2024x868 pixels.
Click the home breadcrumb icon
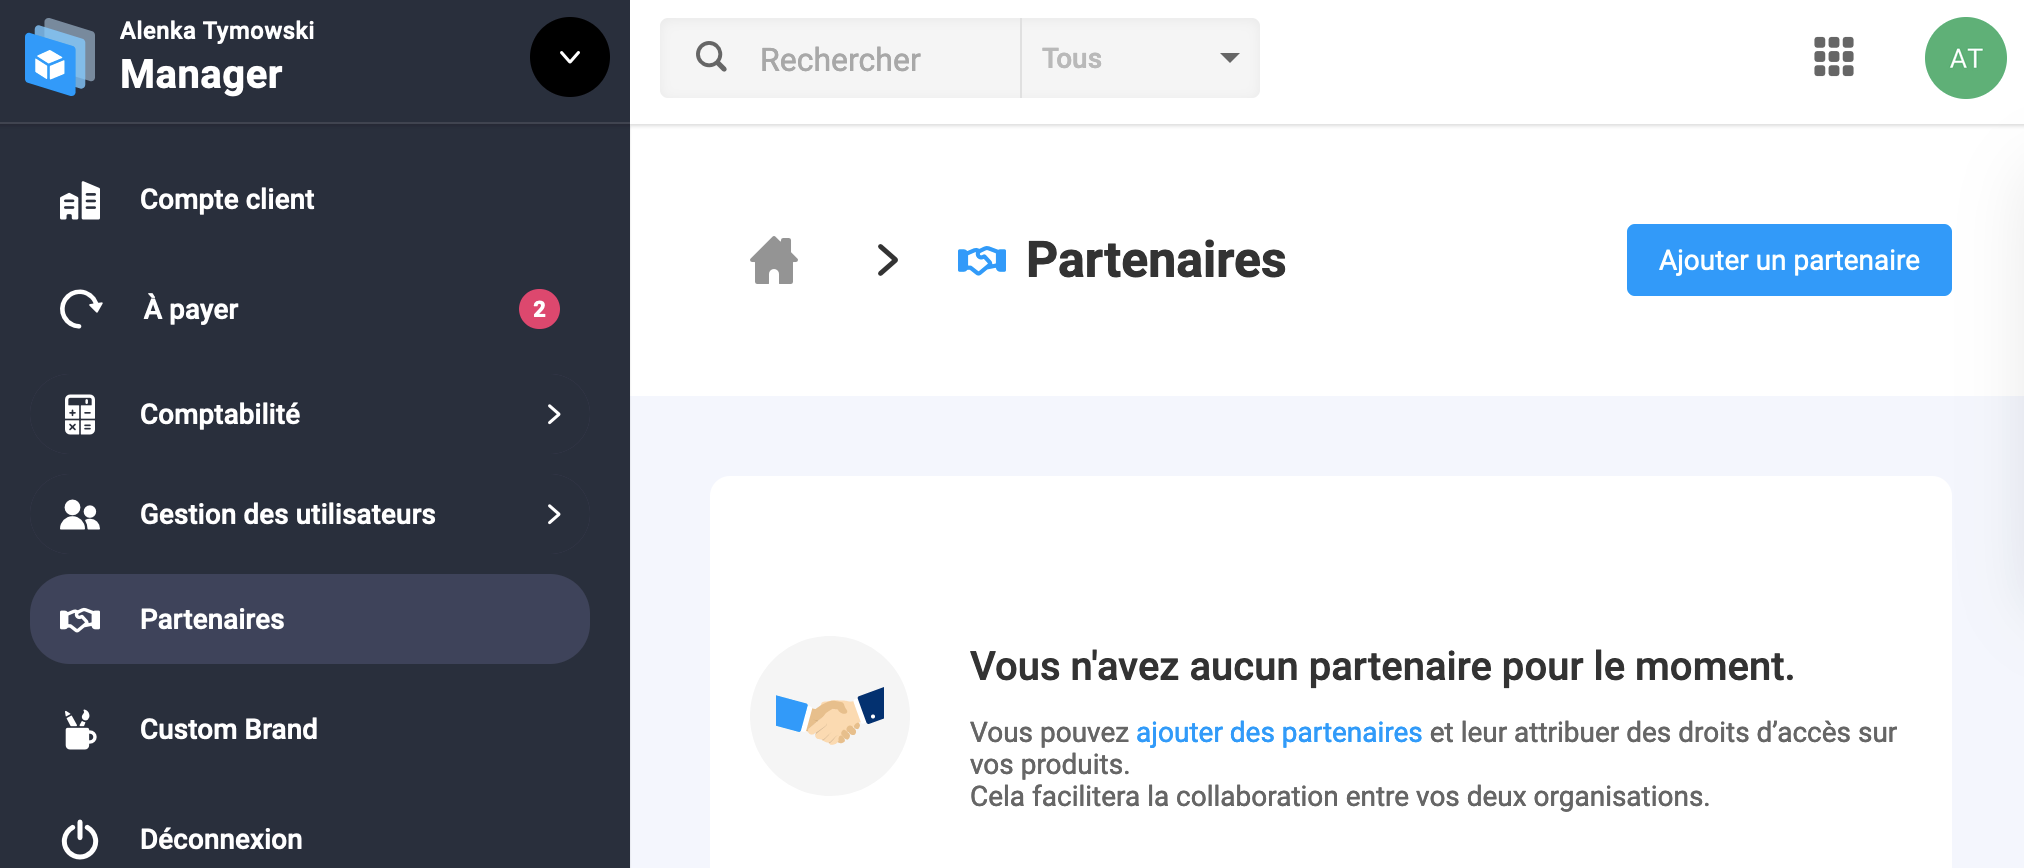tap(774, 261)
